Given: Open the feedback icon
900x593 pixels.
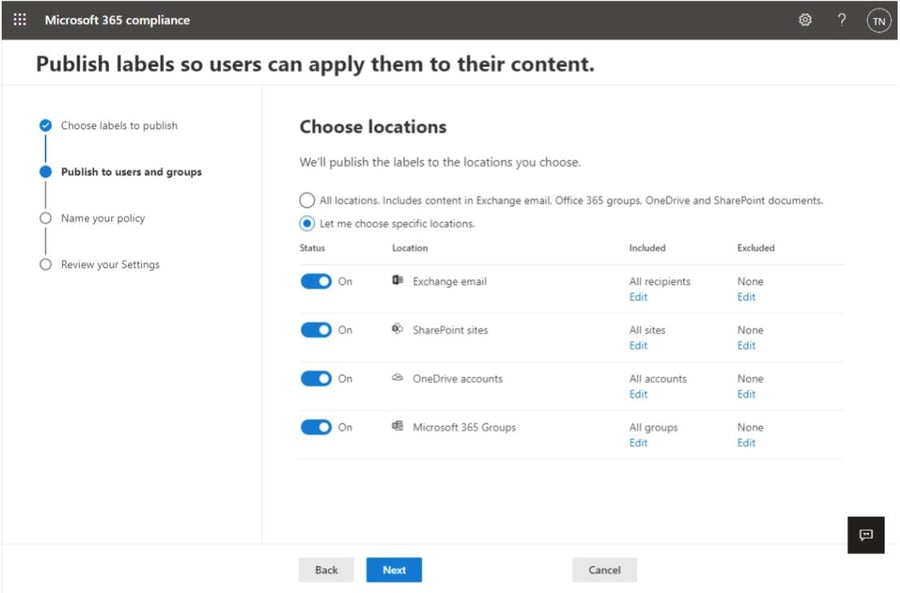Looking at the screenshot, I should 865,534.
